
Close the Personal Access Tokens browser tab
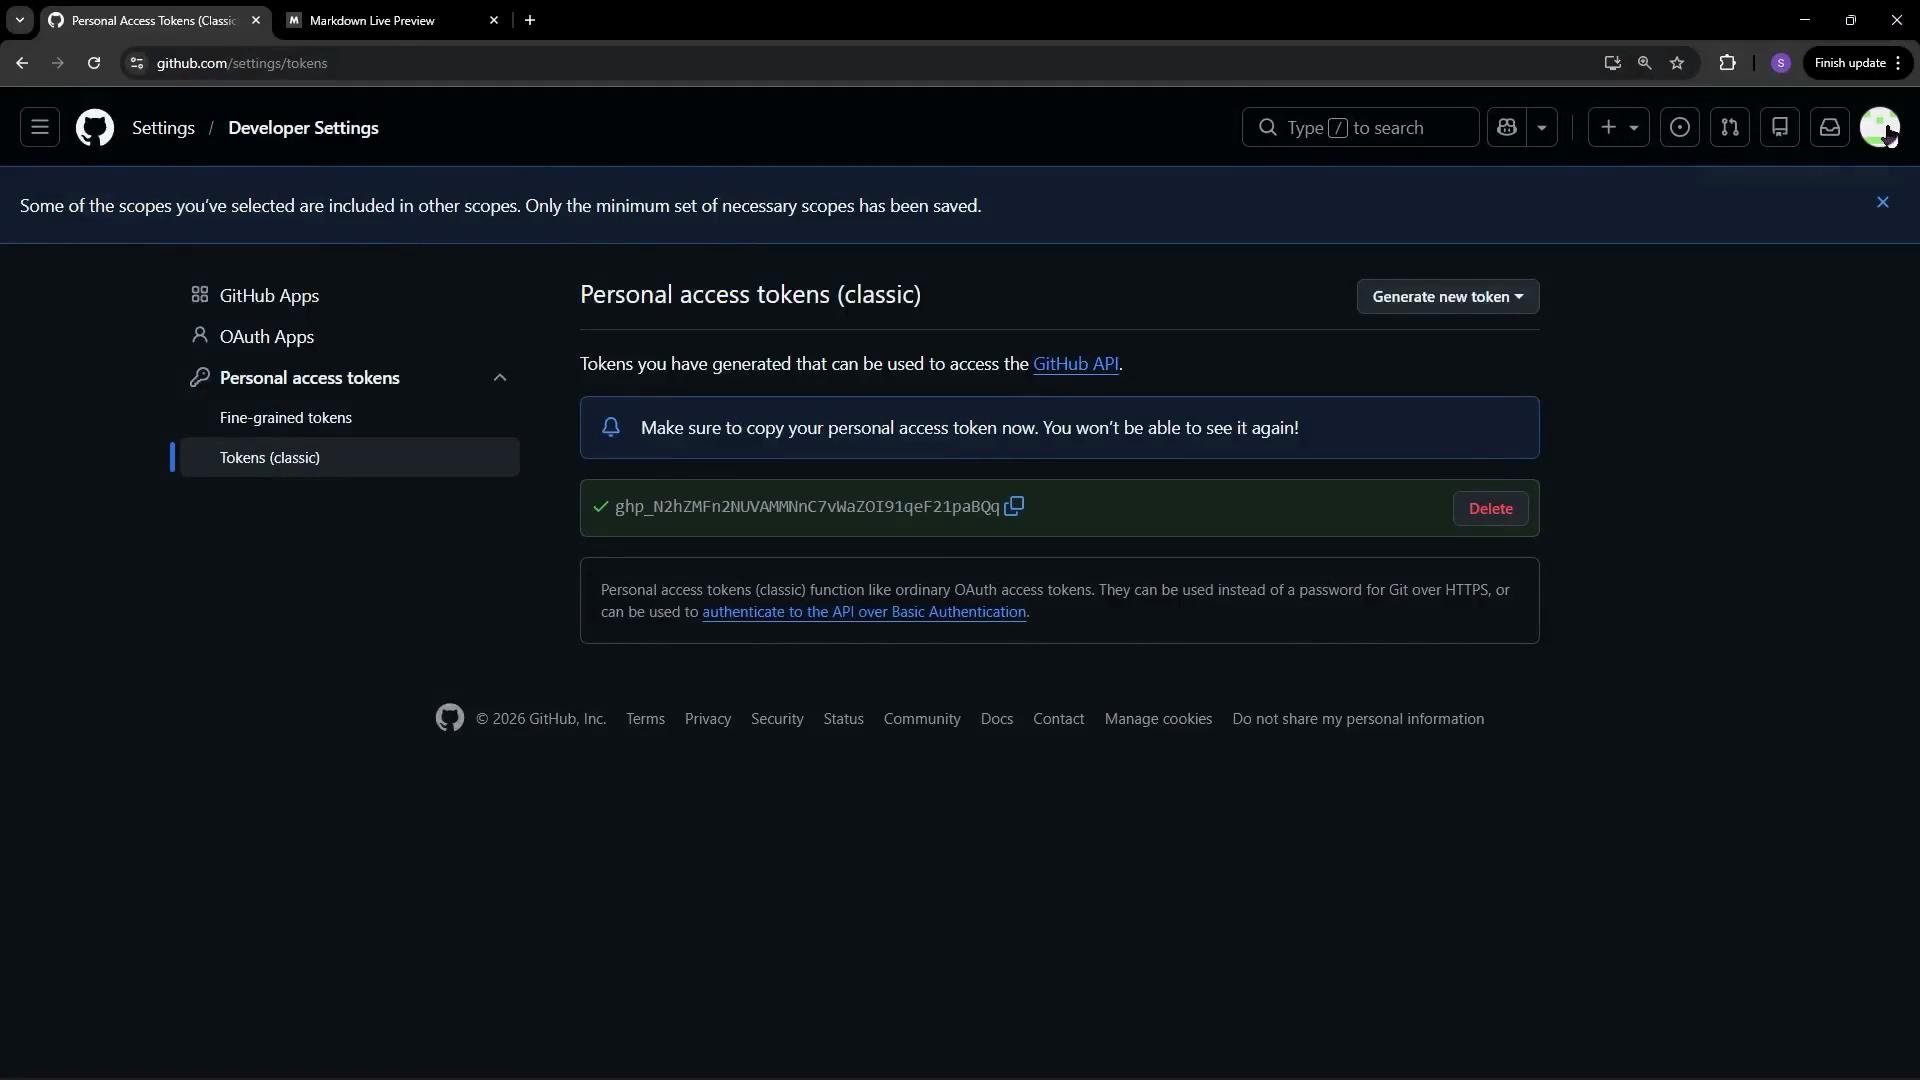pos(256,20)
